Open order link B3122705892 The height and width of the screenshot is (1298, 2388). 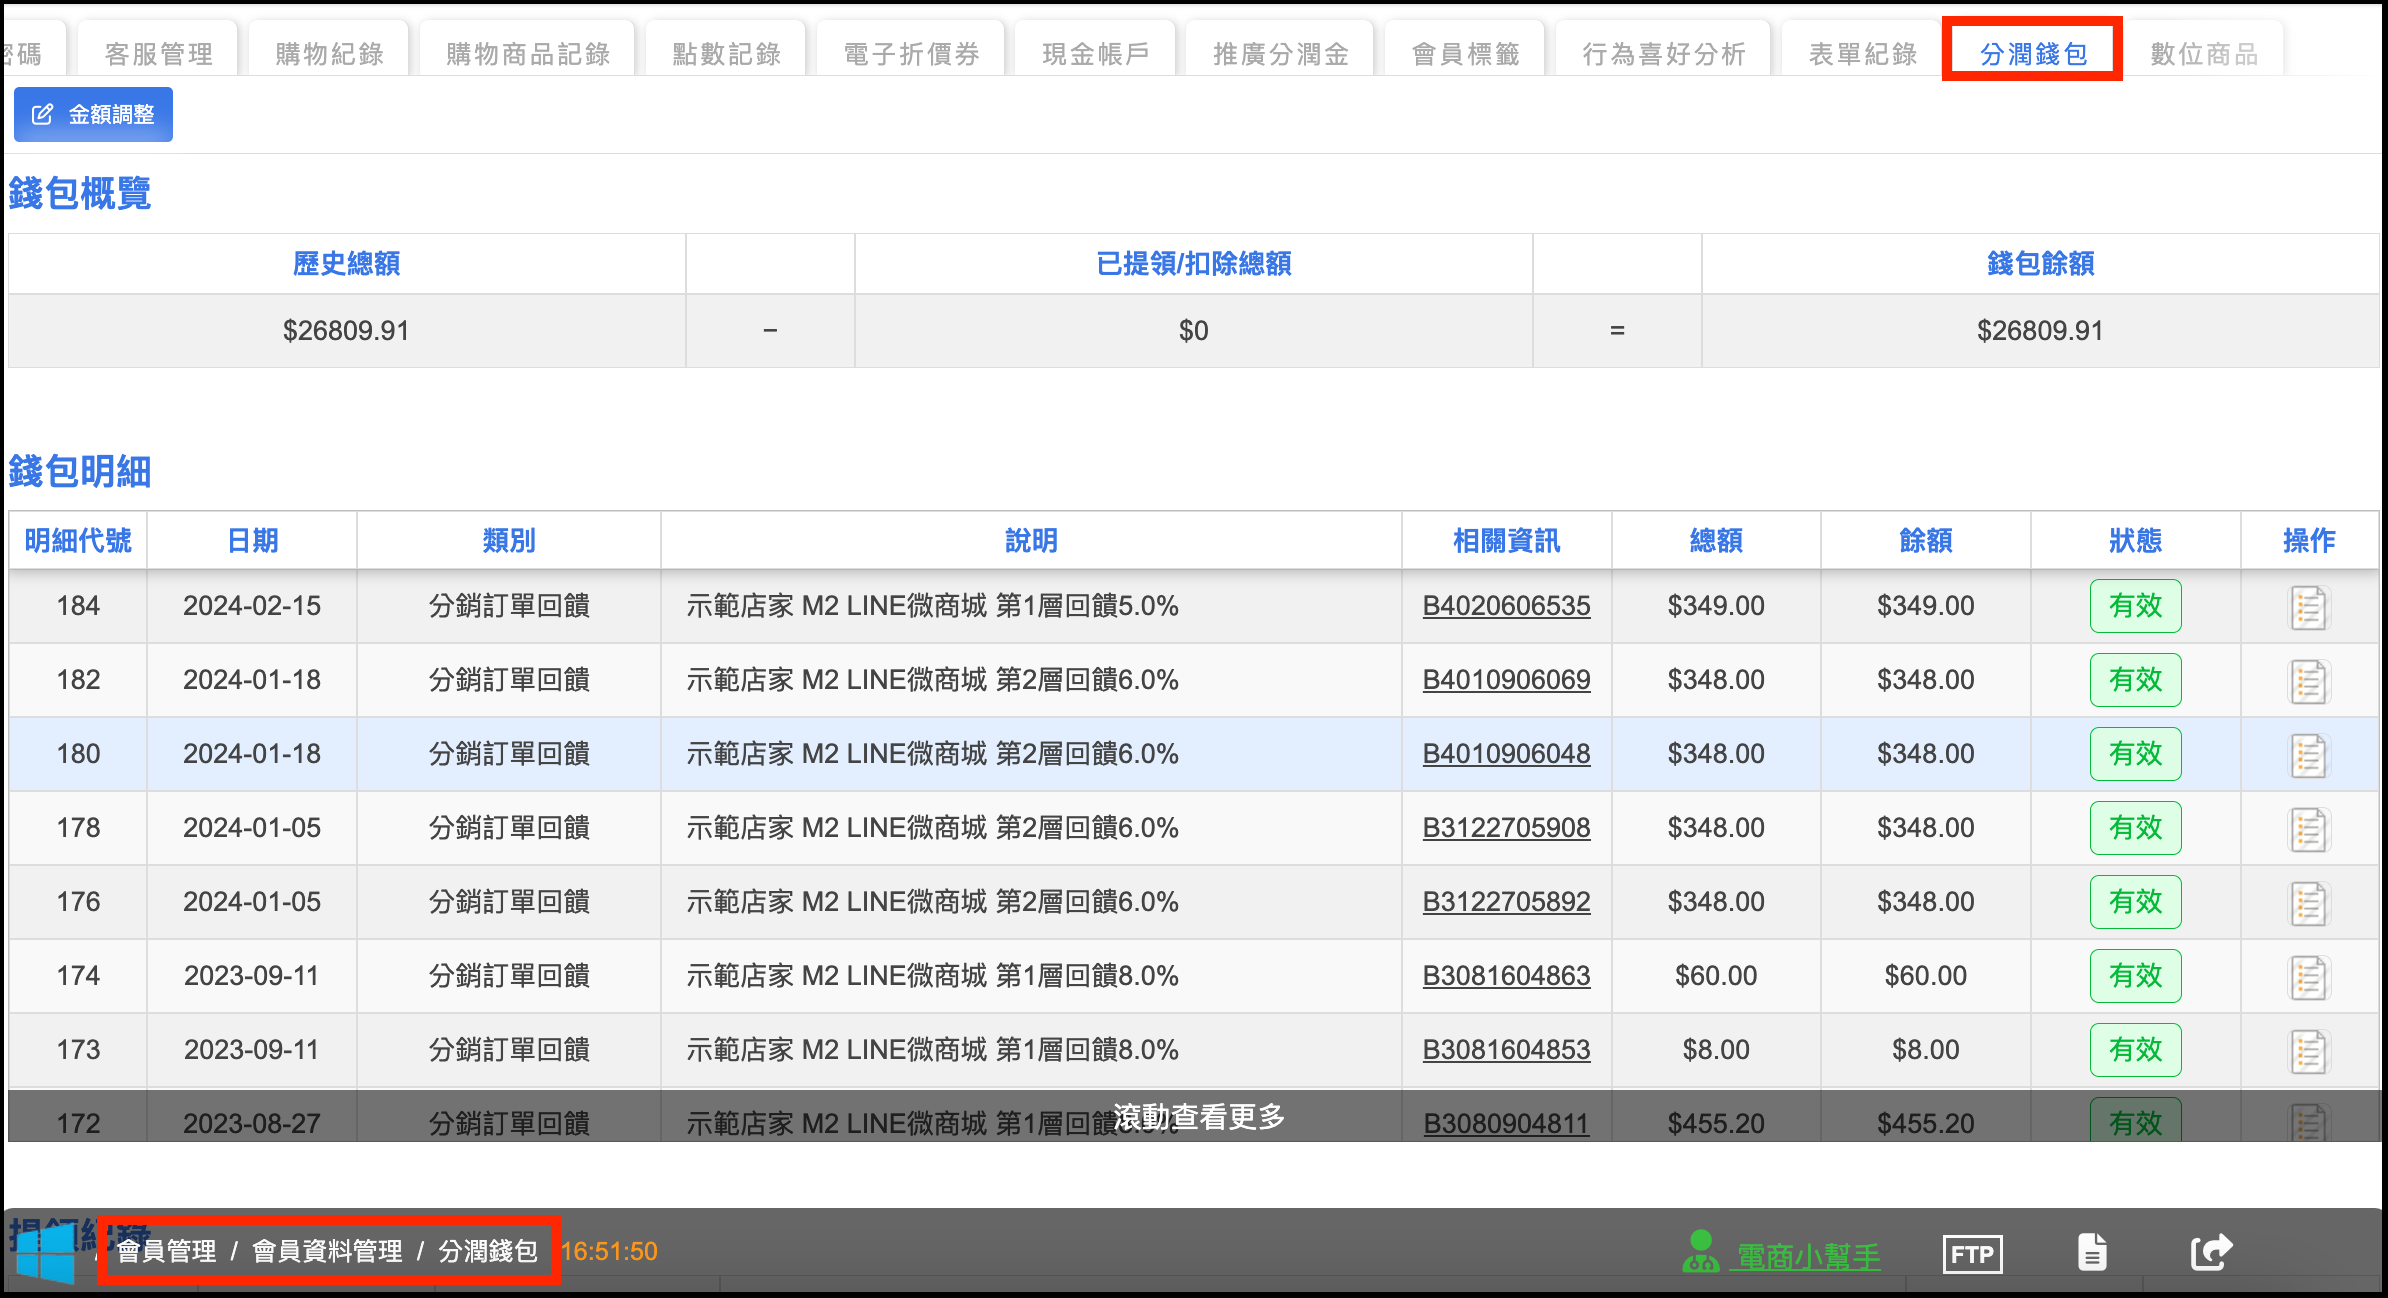pos(1505,902)
